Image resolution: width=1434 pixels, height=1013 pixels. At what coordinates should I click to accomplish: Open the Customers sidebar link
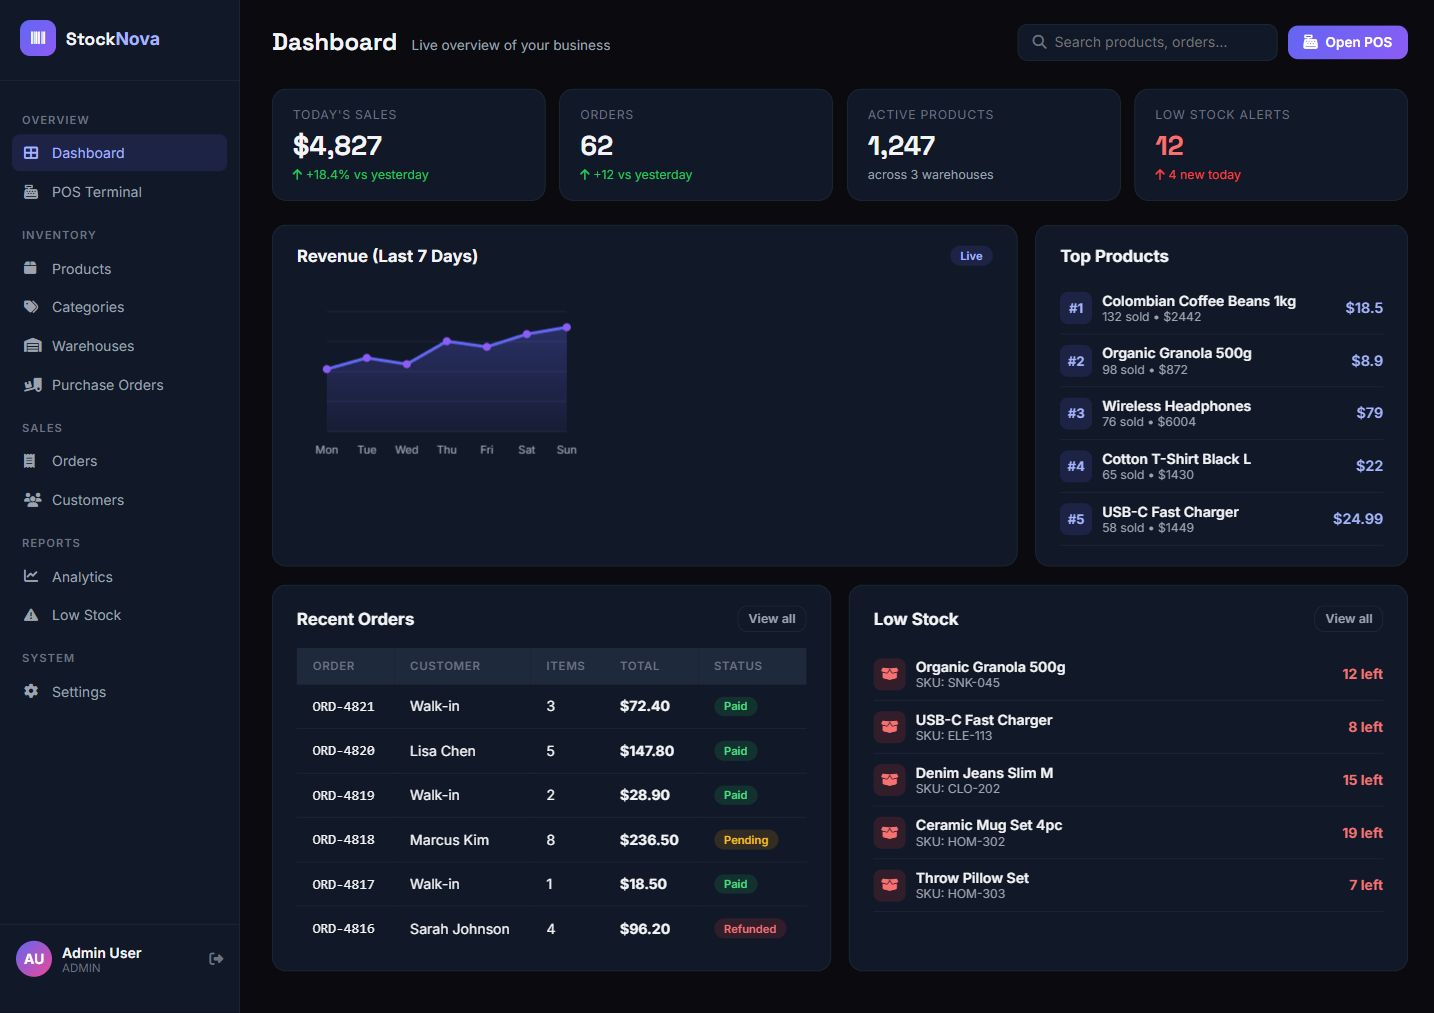pos(119,500)
